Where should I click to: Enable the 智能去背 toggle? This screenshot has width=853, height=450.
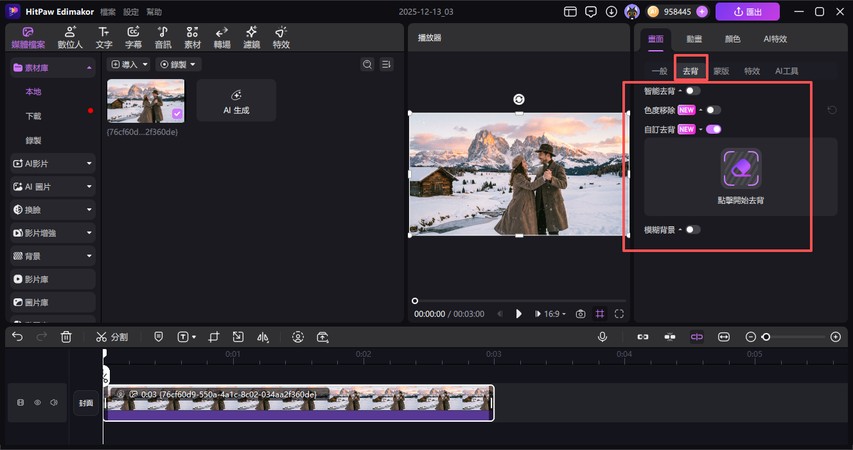pos(692,91)
